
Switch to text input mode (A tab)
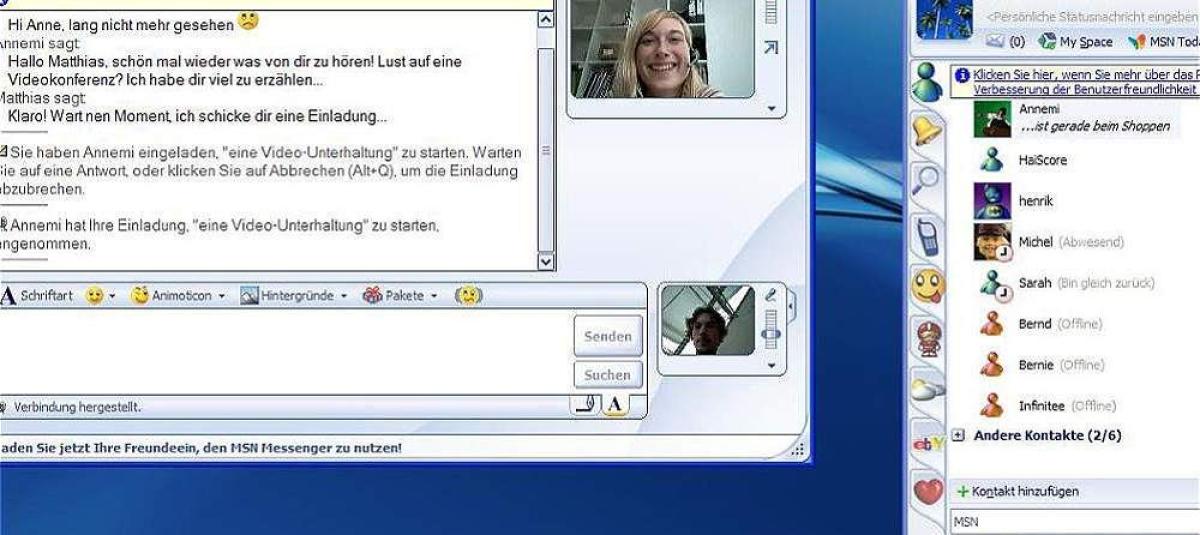(x=614, y=404)
